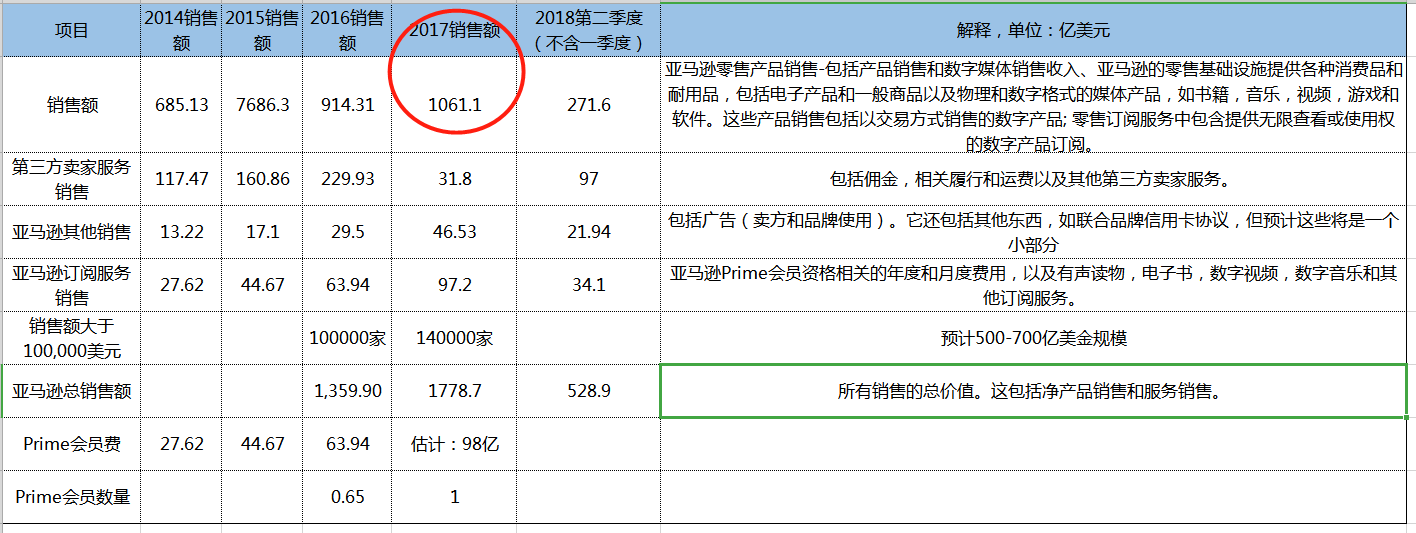Select the 46.53 cell
The image size is (1416, 533).
point(454,232)
